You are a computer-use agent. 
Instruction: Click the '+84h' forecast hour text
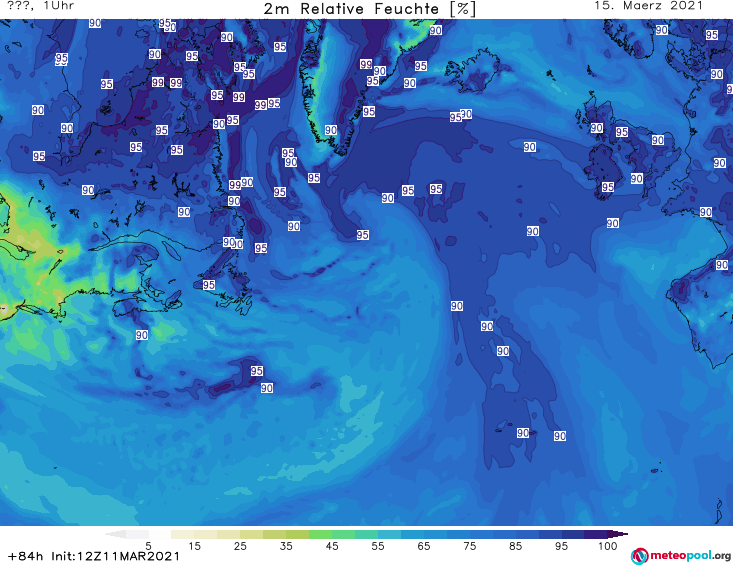tap(26, 557)
